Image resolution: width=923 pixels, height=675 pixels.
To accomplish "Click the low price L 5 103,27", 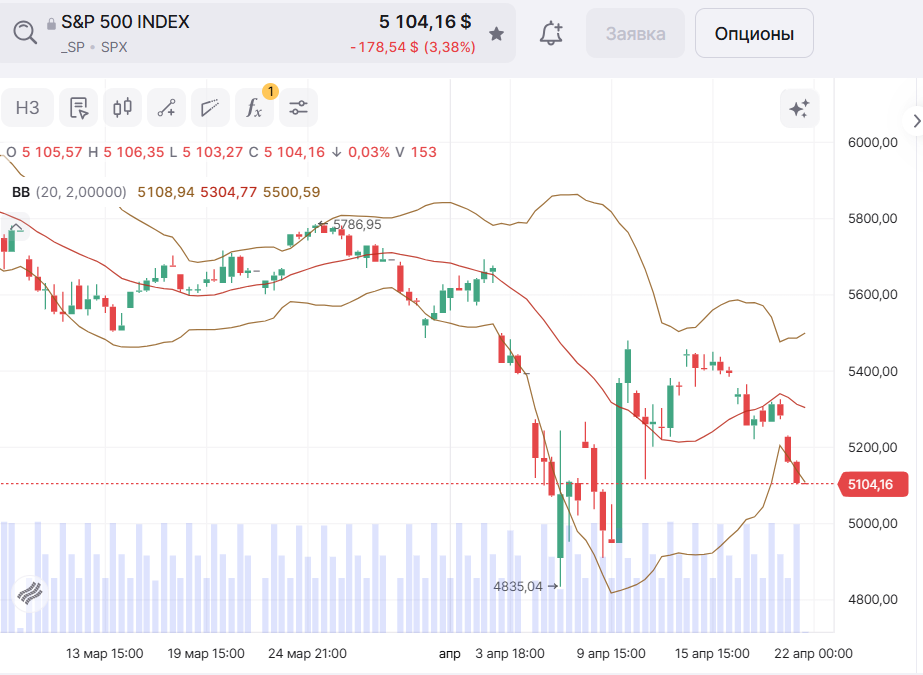I will tap(206, 152).
